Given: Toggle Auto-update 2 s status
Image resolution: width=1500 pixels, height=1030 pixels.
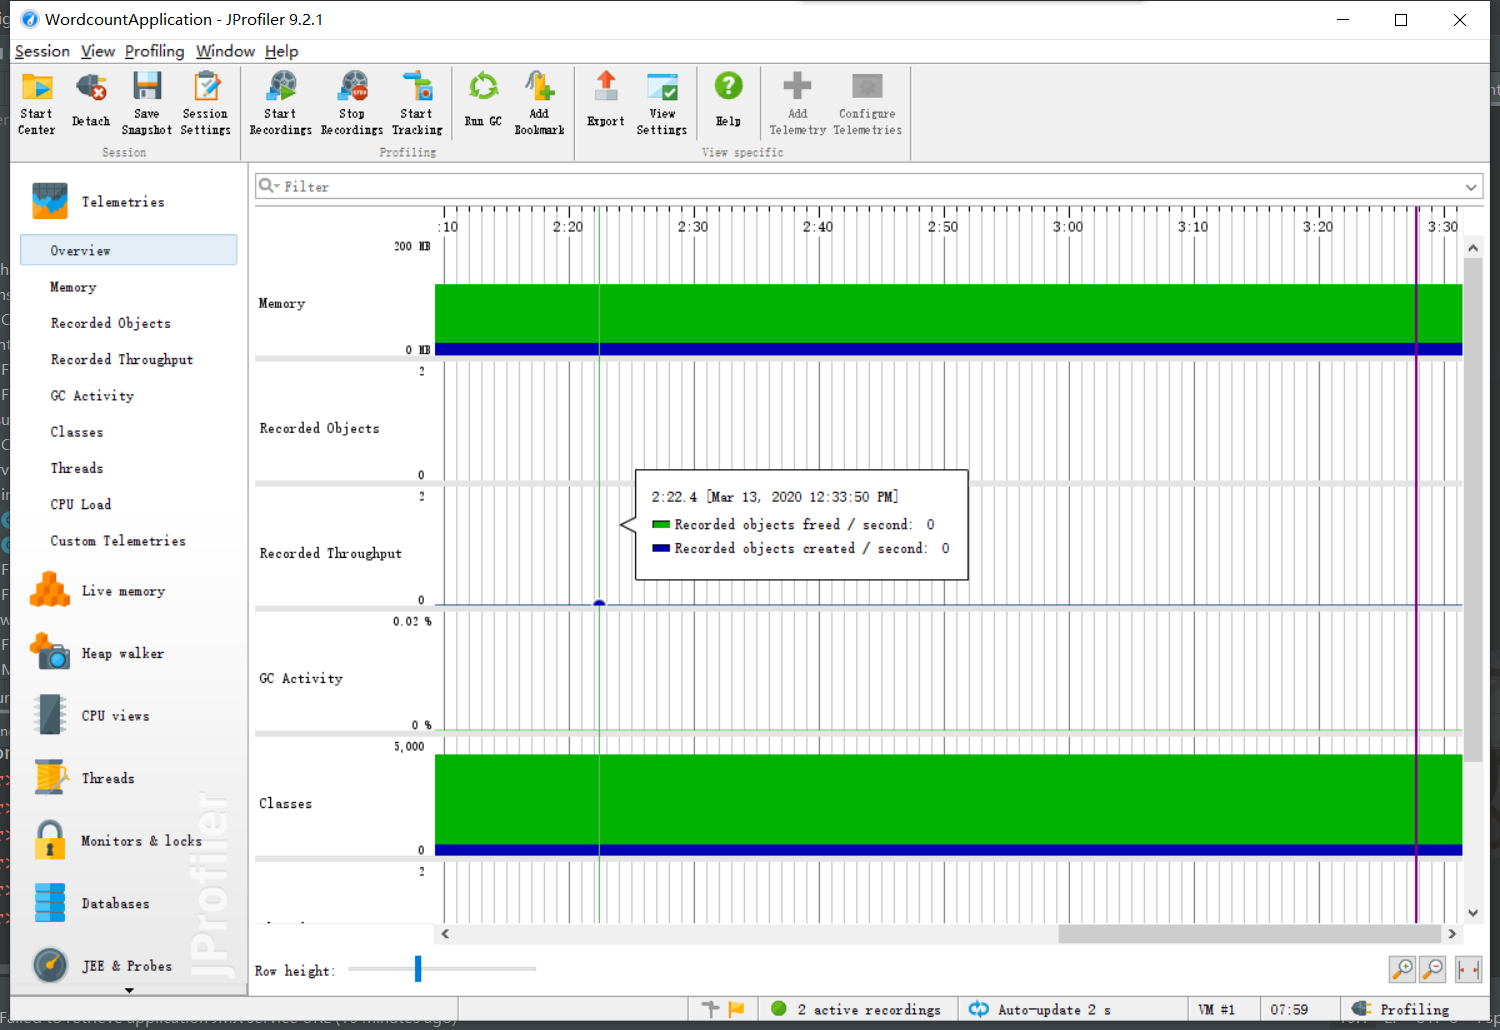Looking at the screenshot, I should pyautogui.click(x=1040, y=1009).
